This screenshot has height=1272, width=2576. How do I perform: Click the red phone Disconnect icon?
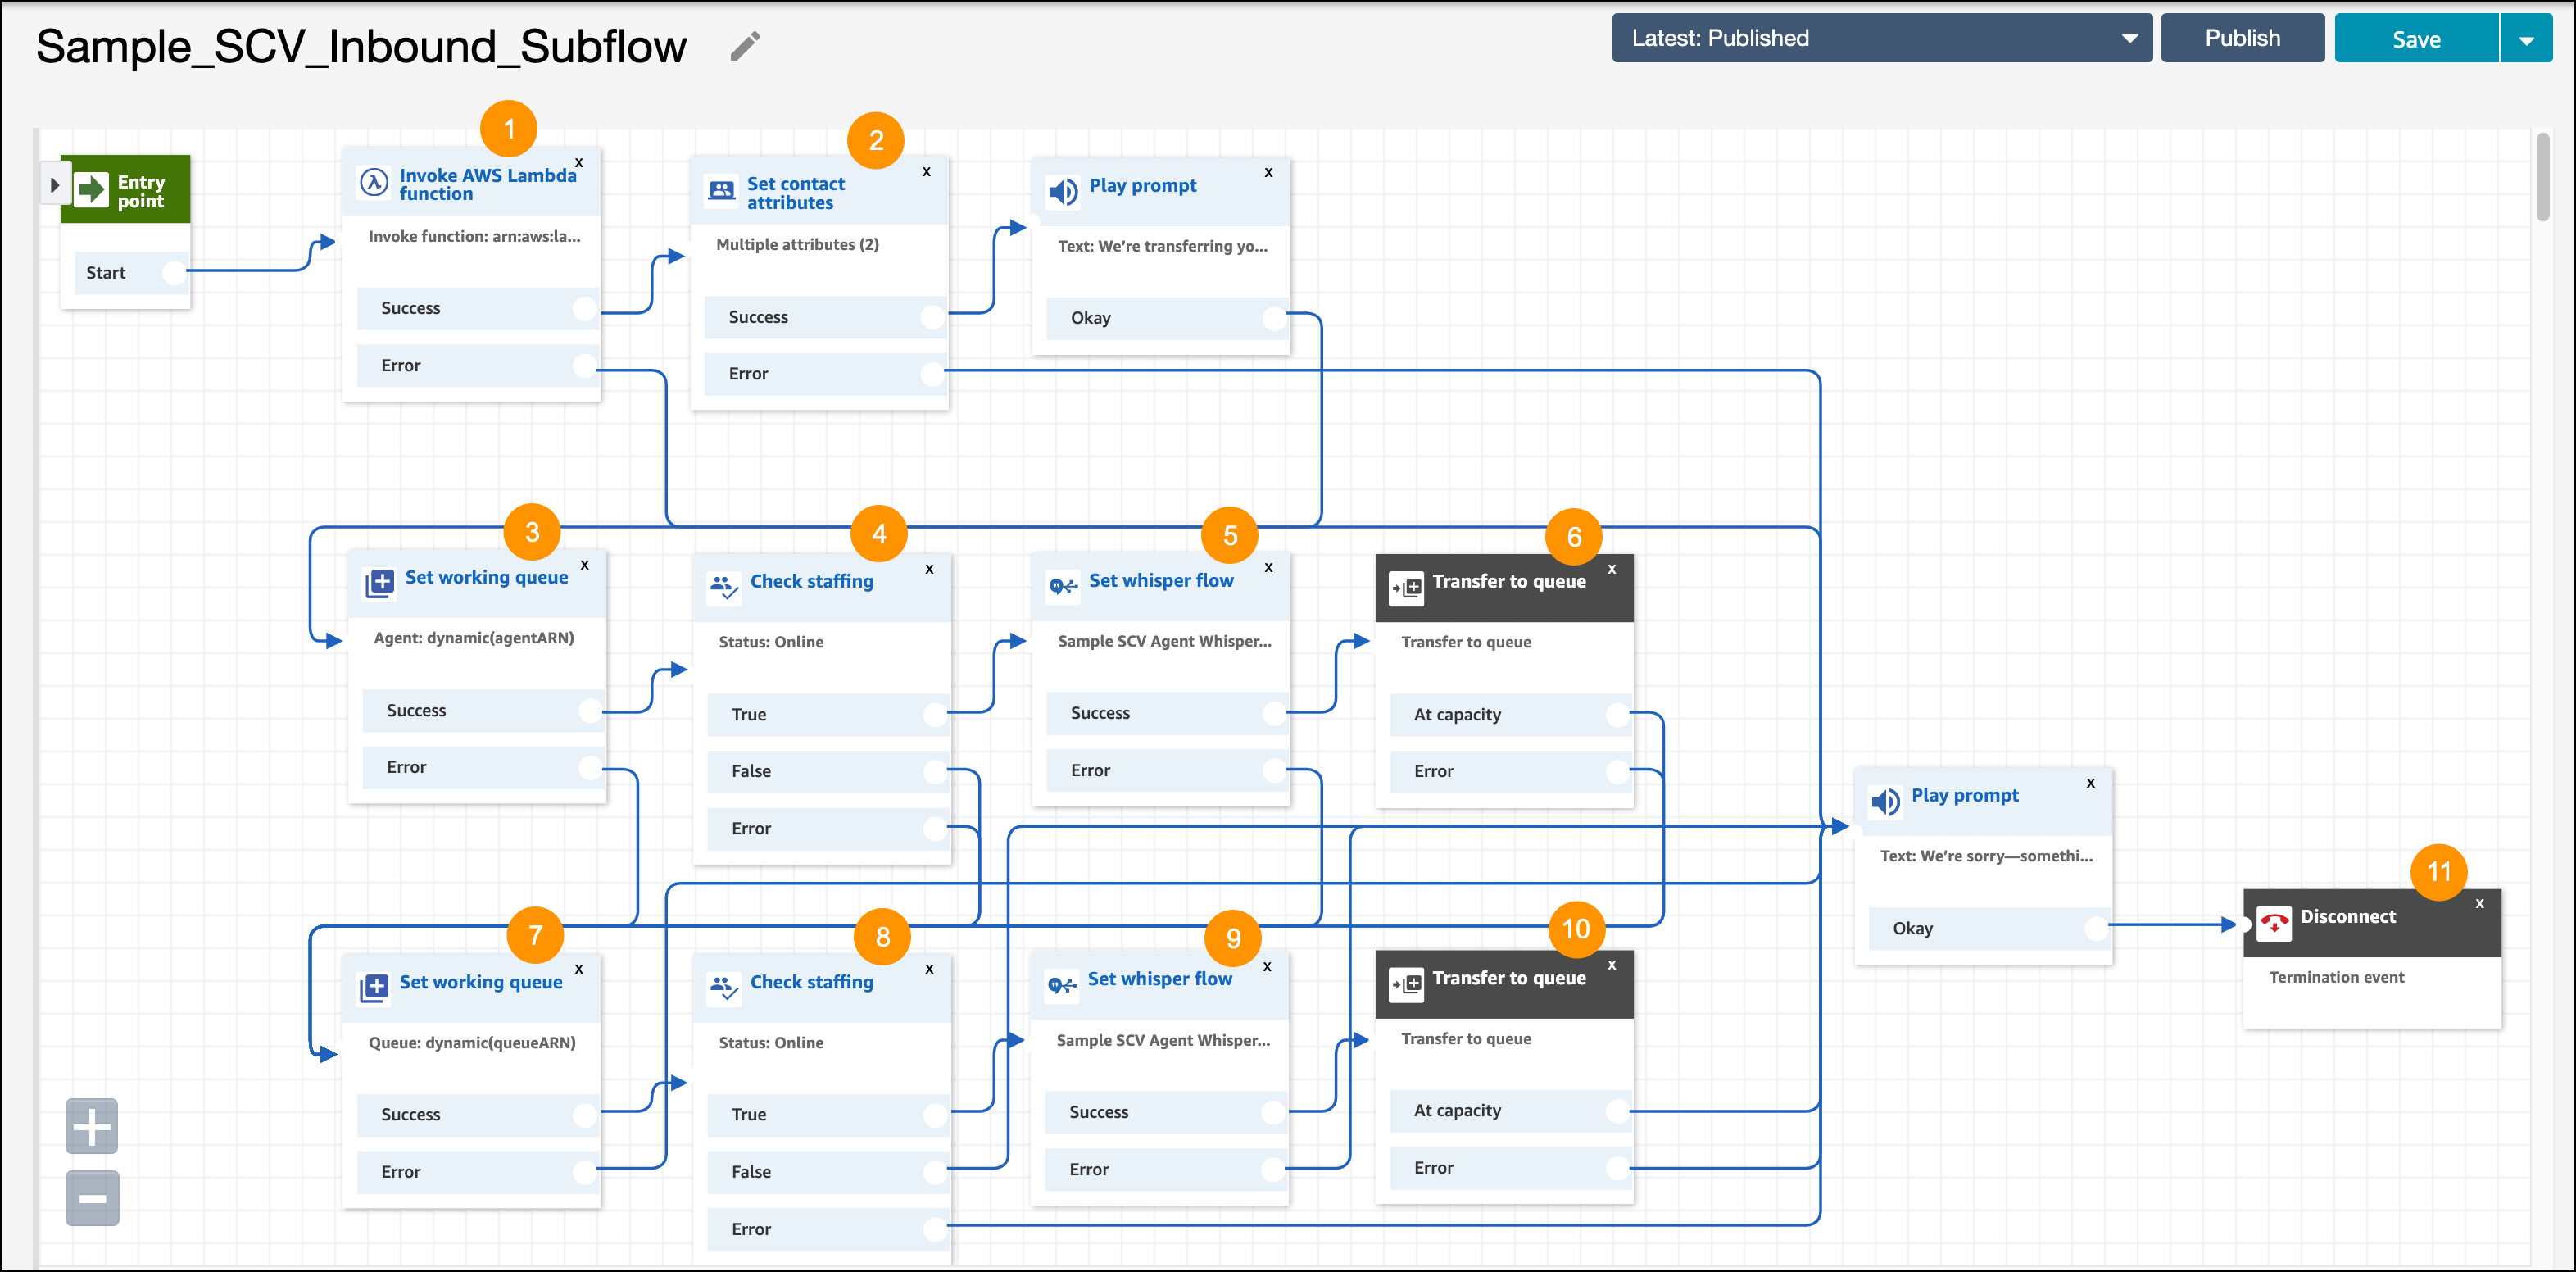point(2274,923)
